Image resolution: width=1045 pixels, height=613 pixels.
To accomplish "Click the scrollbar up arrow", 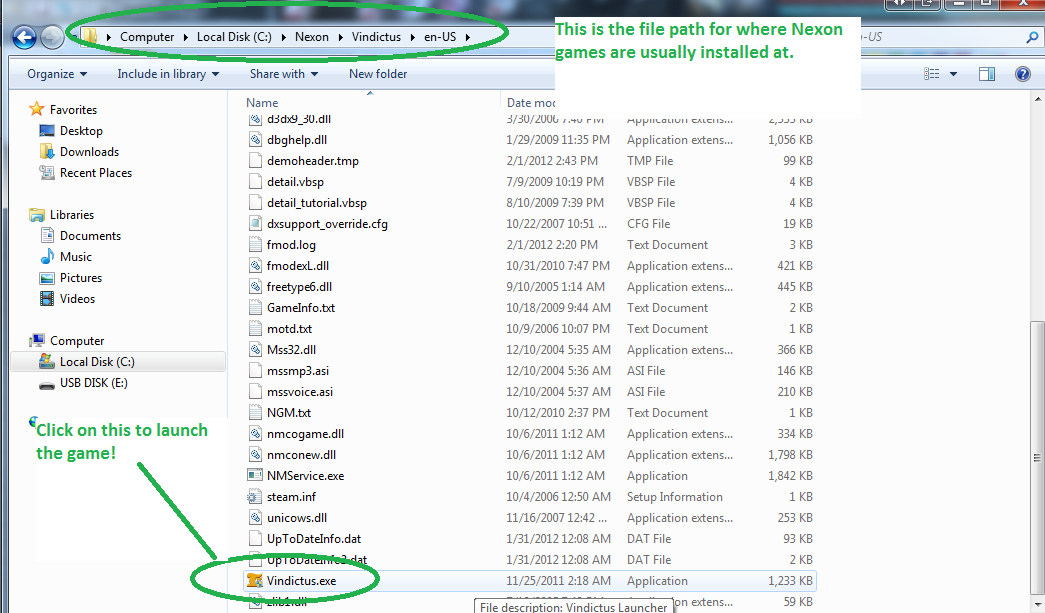I will (x=1037, y=99).
